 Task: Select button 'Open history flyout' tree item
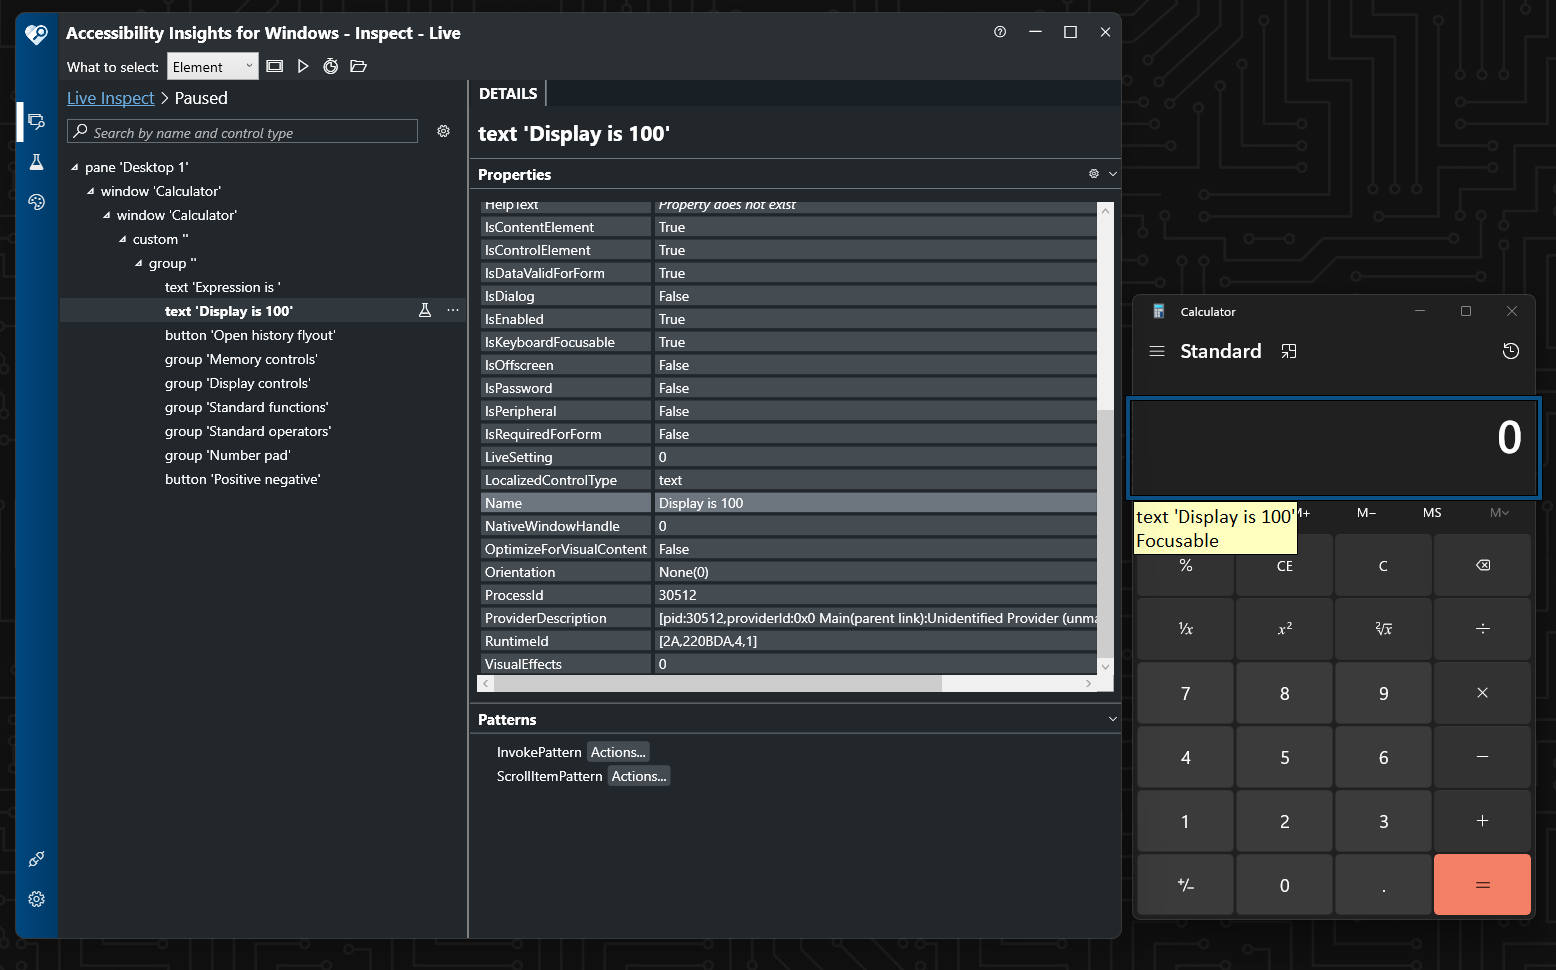250,335
